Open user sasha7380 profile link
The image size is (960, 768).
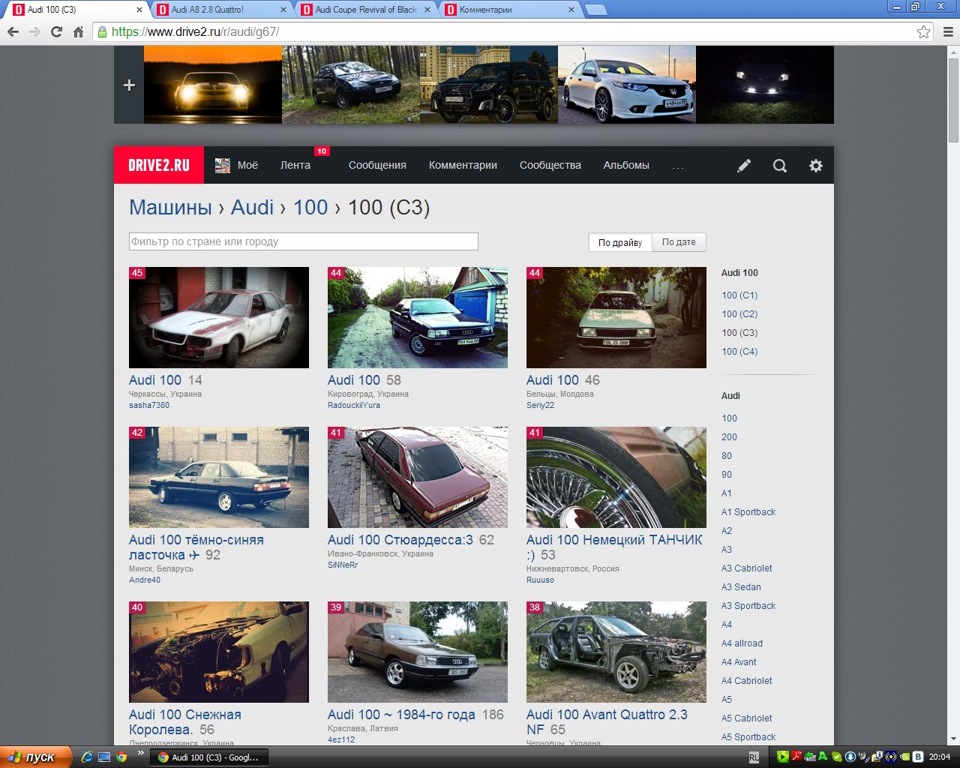click(149, 405)
